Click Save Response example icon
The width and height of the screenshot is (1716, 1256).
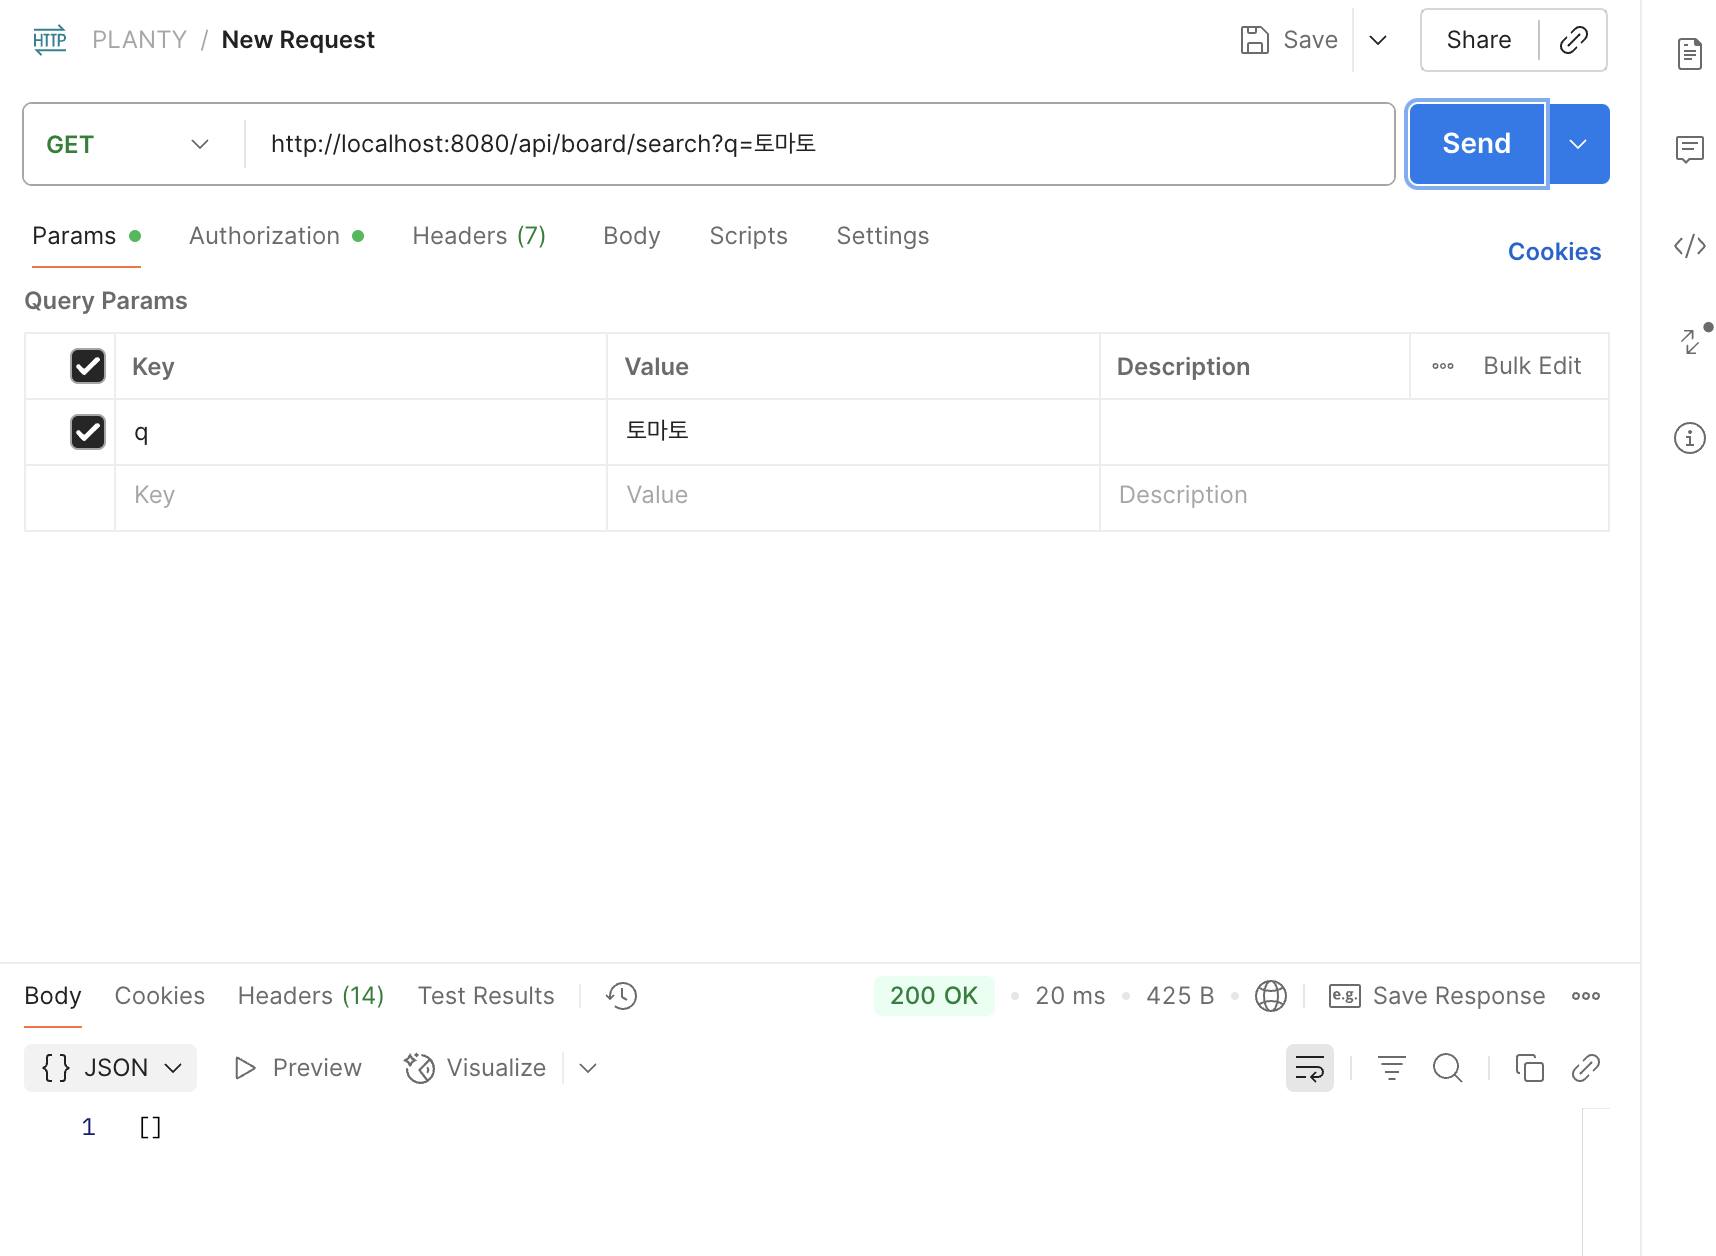pos(1344,996)
